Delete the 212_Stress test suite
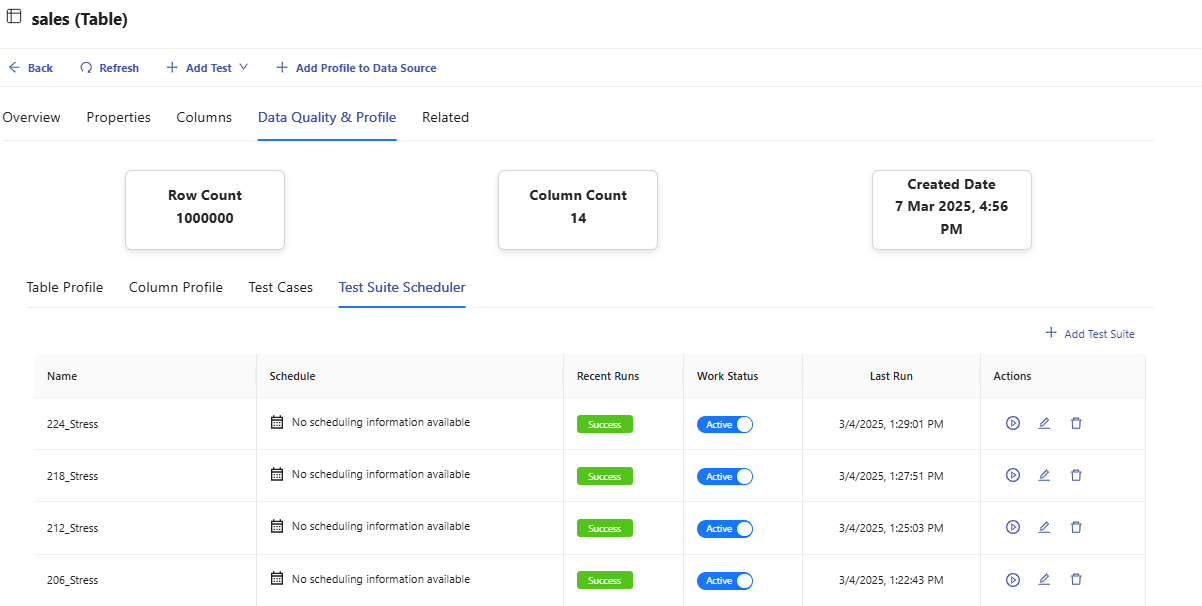The image size is (1202, 606). 1076,527
